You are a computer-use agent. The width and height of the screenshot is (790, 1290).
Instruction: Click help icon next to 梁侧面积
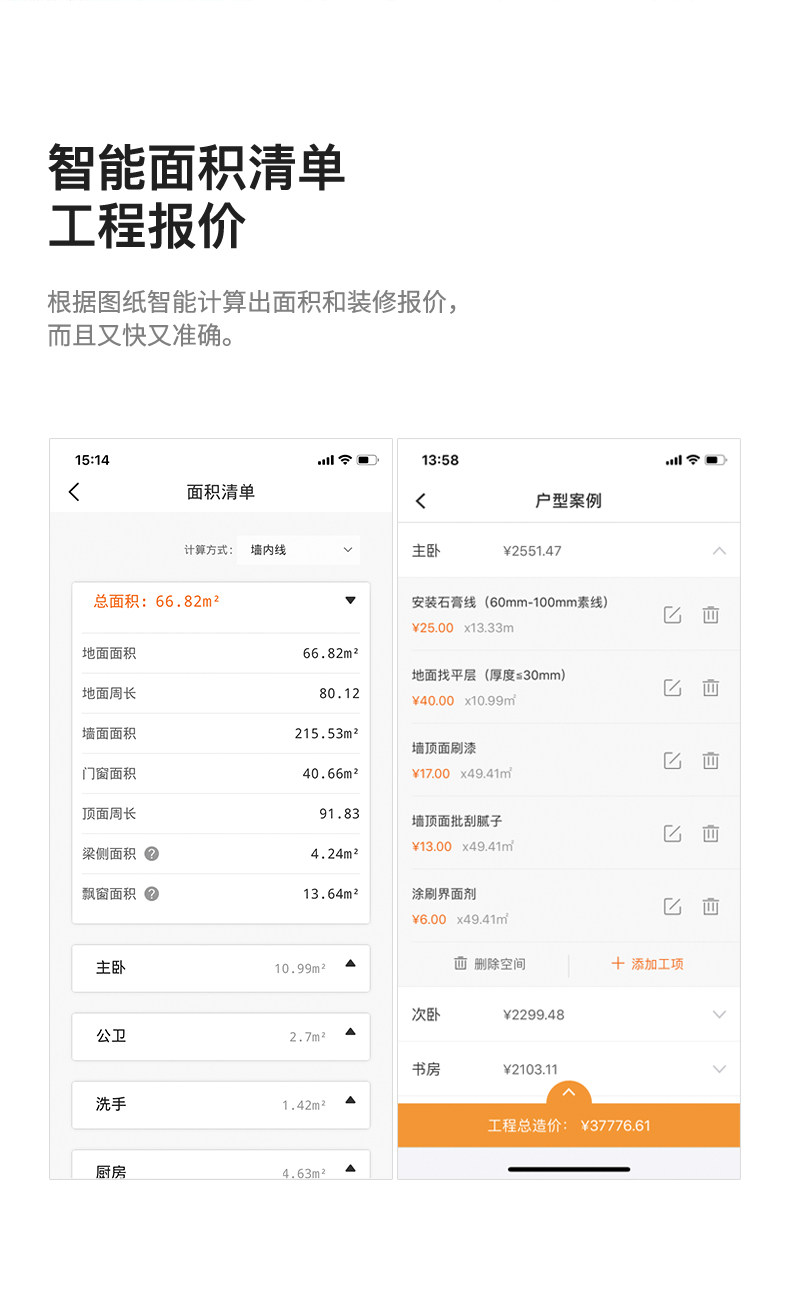point(152,853)
